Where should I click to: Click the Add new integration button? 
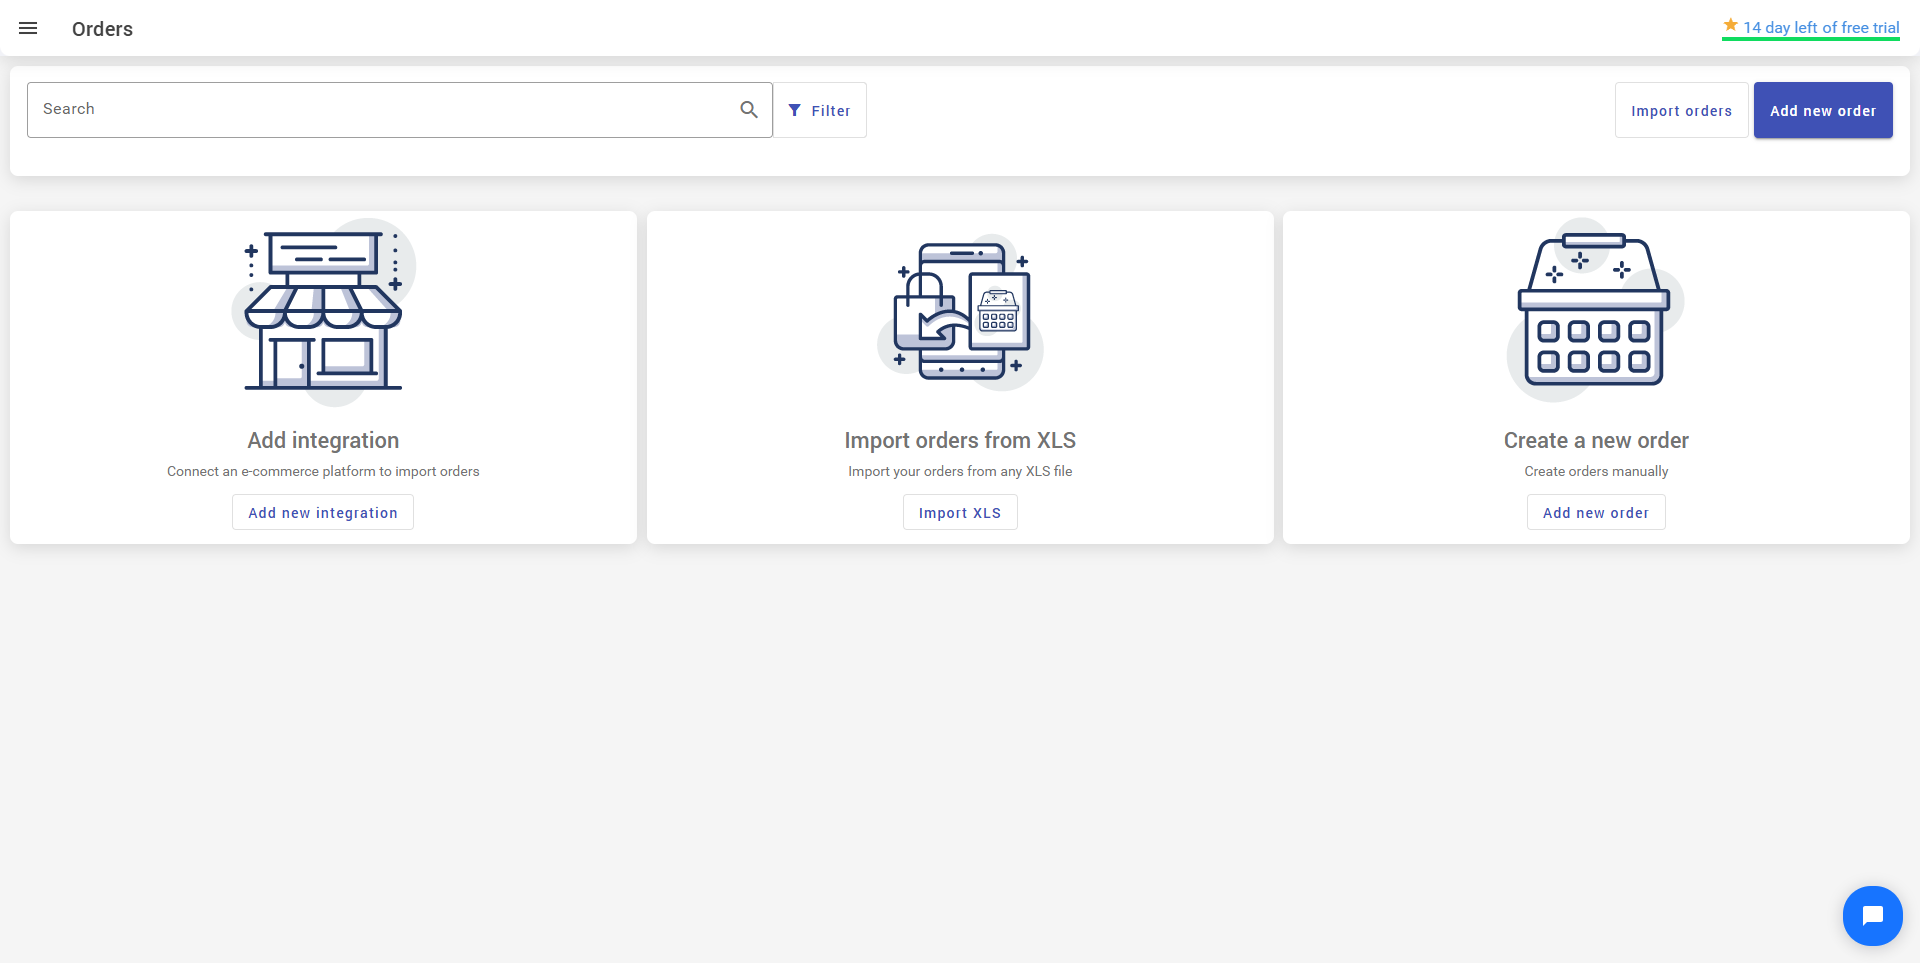(x=323, y=512)
